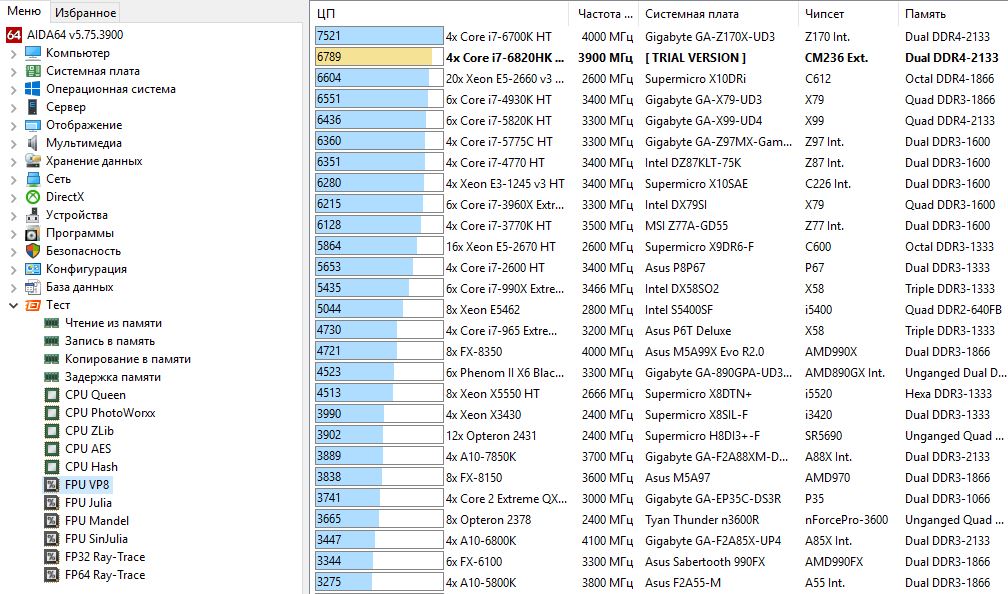Viewport: 1008px width, 594px height.
Task: Click the Операционная система Windows icon
Action: tap(33, 89)
